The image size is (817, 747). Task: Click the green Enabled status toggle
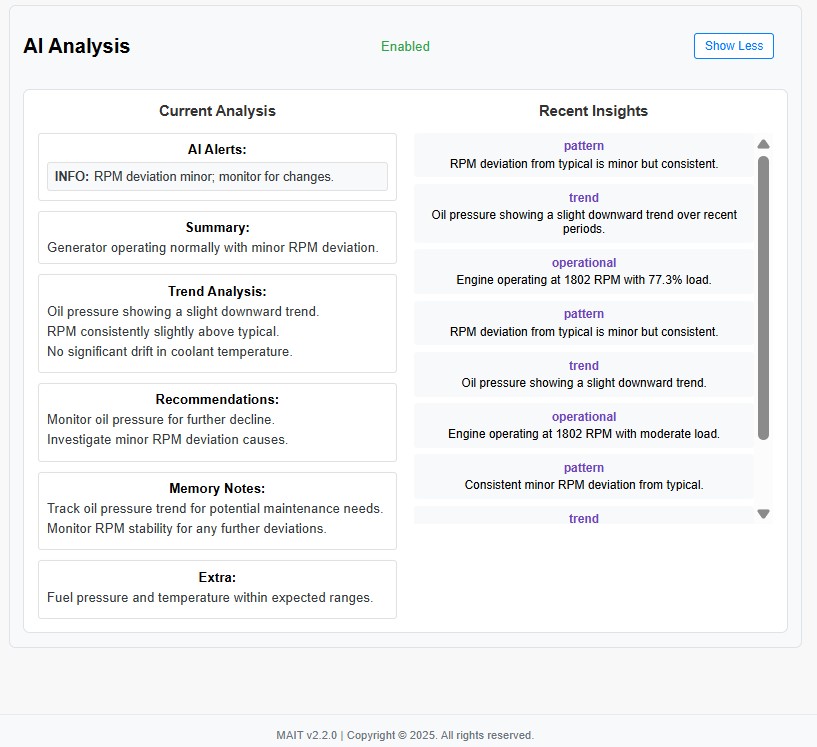[x=405, y=47]
